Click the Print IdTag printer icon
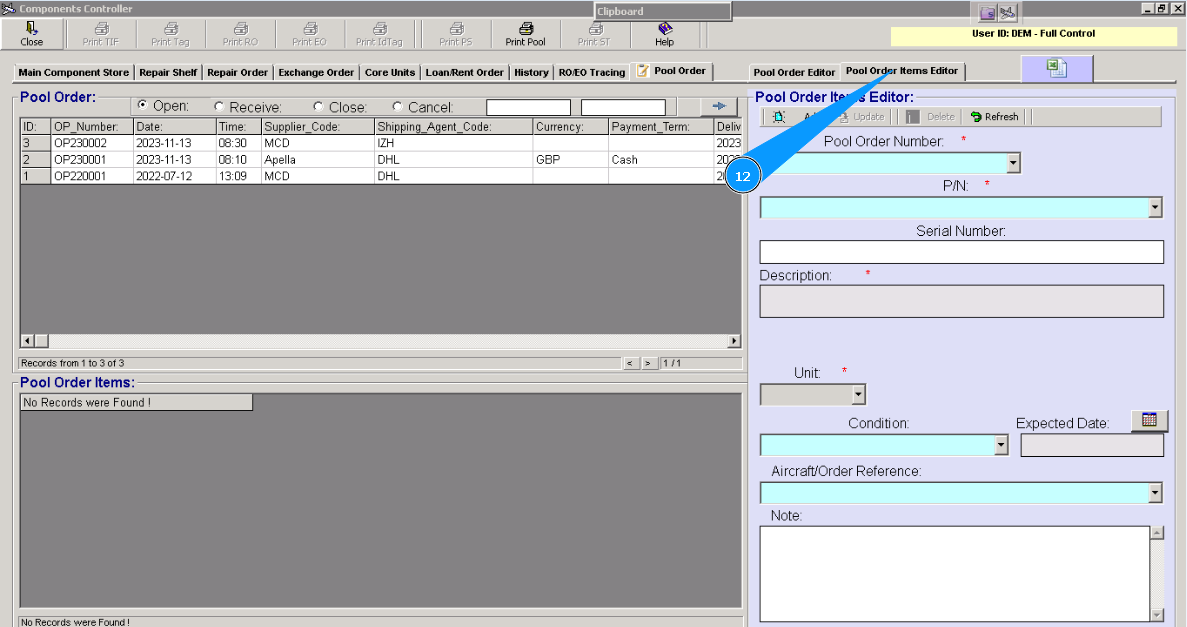Image resolution: width=1187 pixels, height=627 pixels. pyautogui.click(x=380, y=29)
